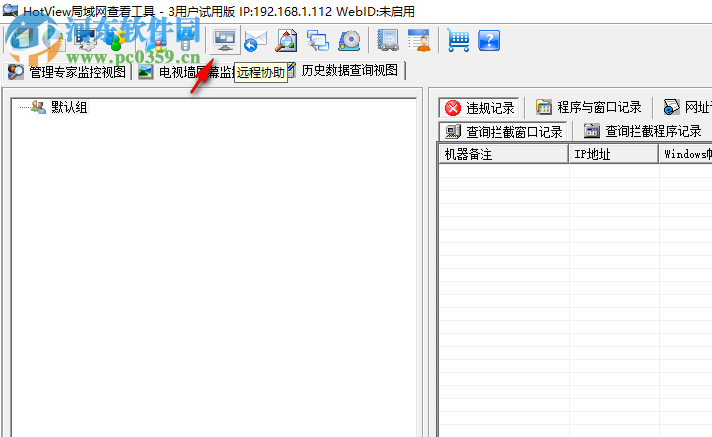Click the calendar folder icon on 程序与窗口记录

544,107
